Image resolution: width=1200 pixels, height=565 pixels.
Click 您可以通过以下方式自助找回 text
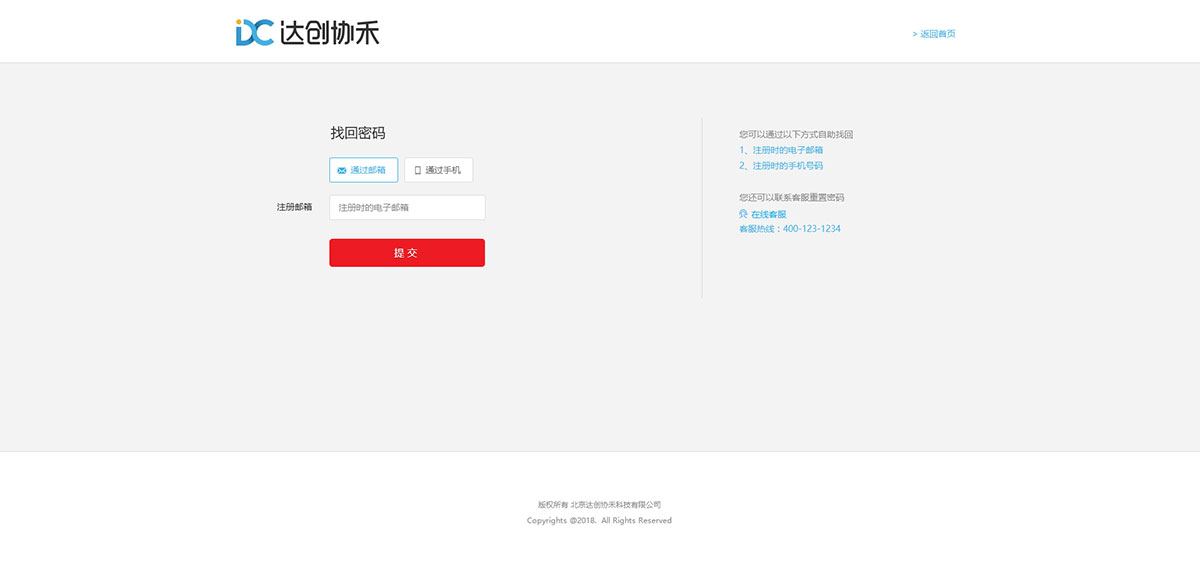796,134
